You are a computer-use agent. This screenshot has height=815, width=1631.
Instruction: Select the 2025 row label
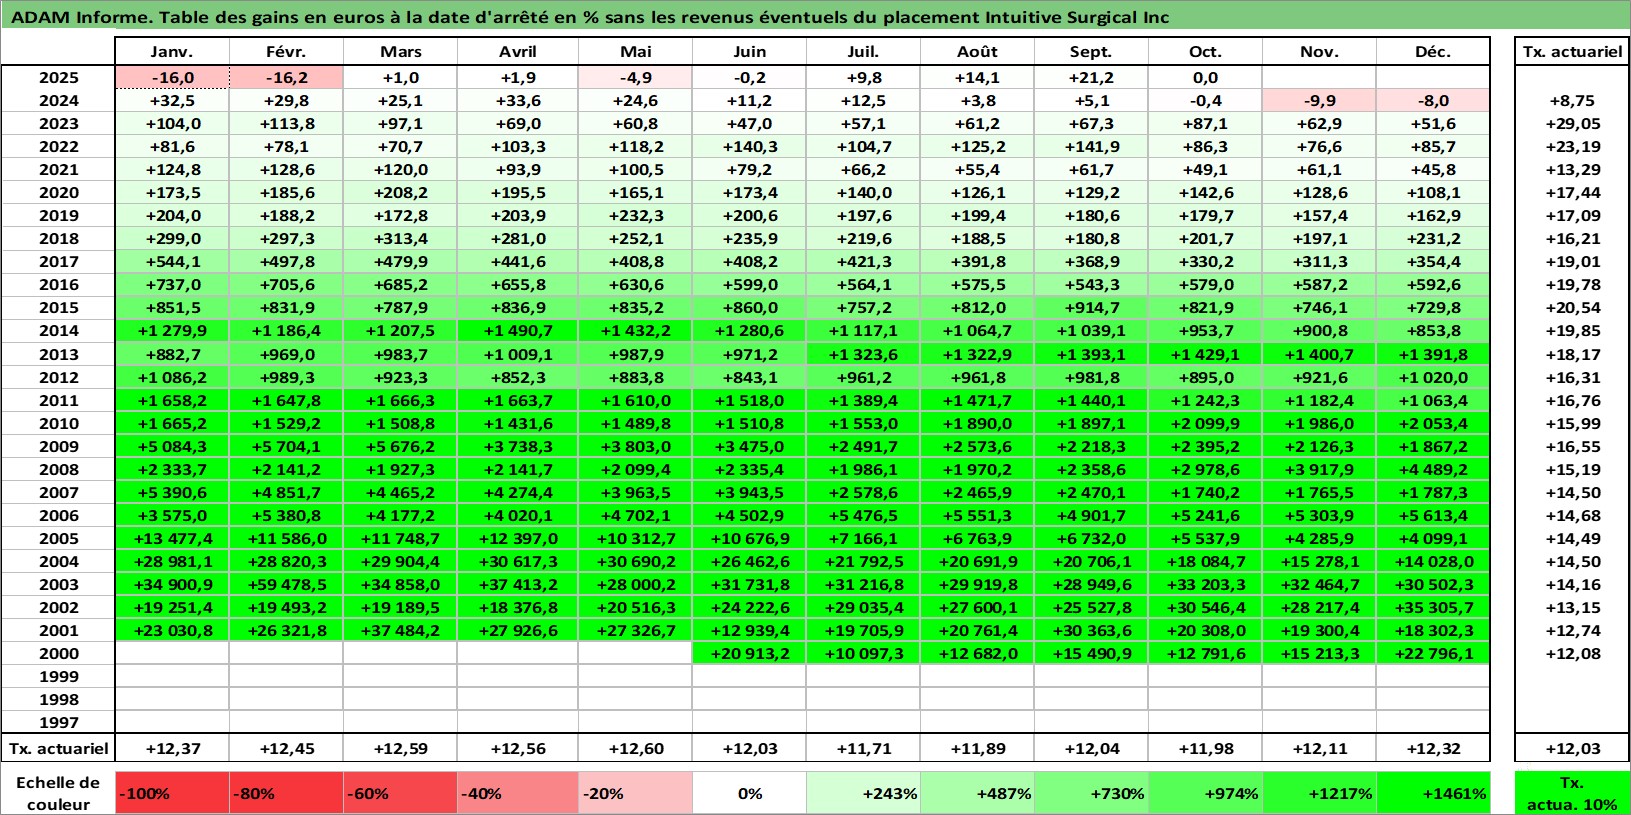59,78
